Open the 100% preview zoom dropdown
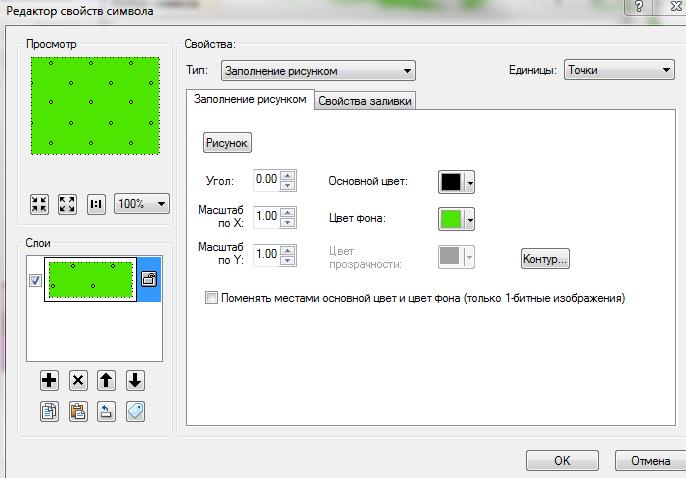 (x=142, y=204)
